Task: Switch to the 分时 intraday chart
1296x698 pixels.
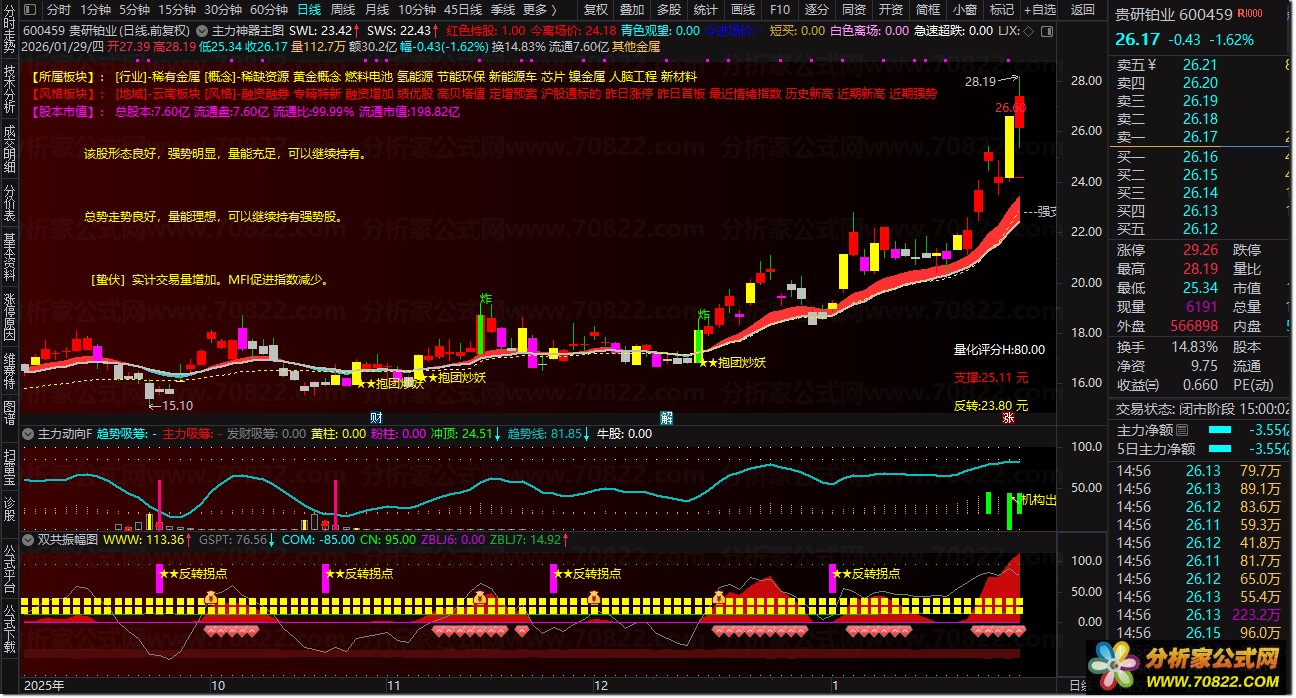Action: tap(58, 9)
